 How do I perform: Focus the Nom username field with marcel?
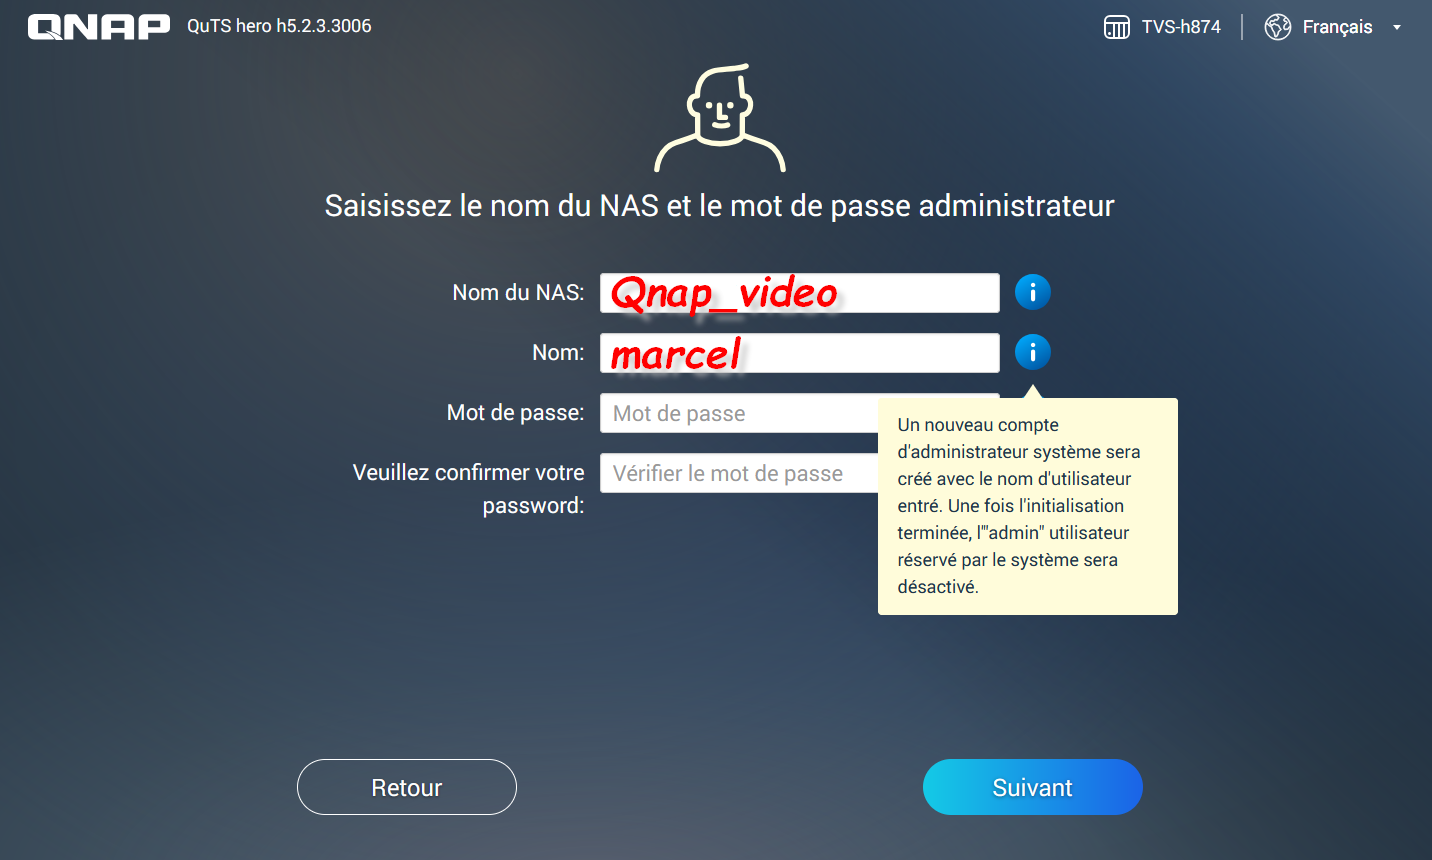799,353
